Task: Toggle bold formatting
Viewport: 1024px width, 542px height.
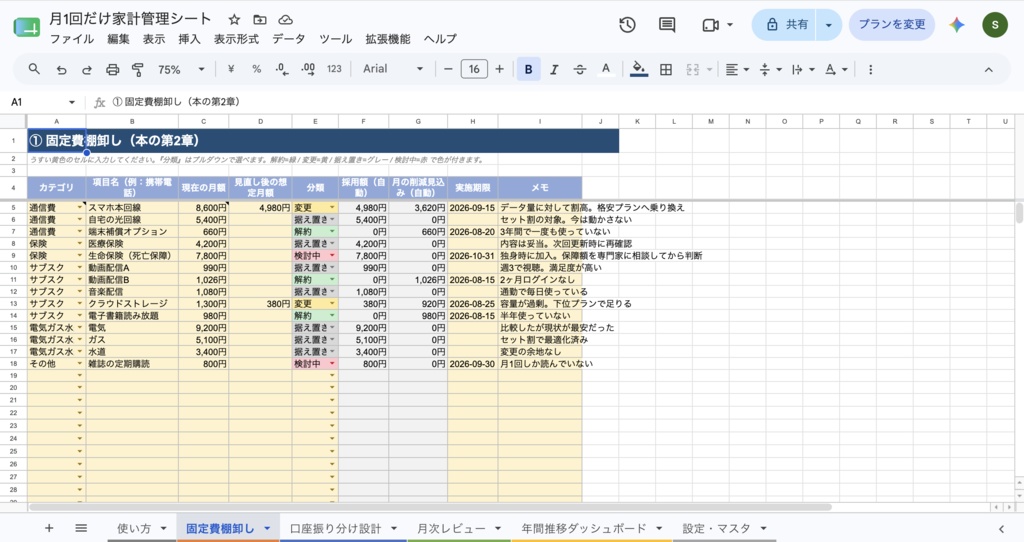Action: coord(528,69)
